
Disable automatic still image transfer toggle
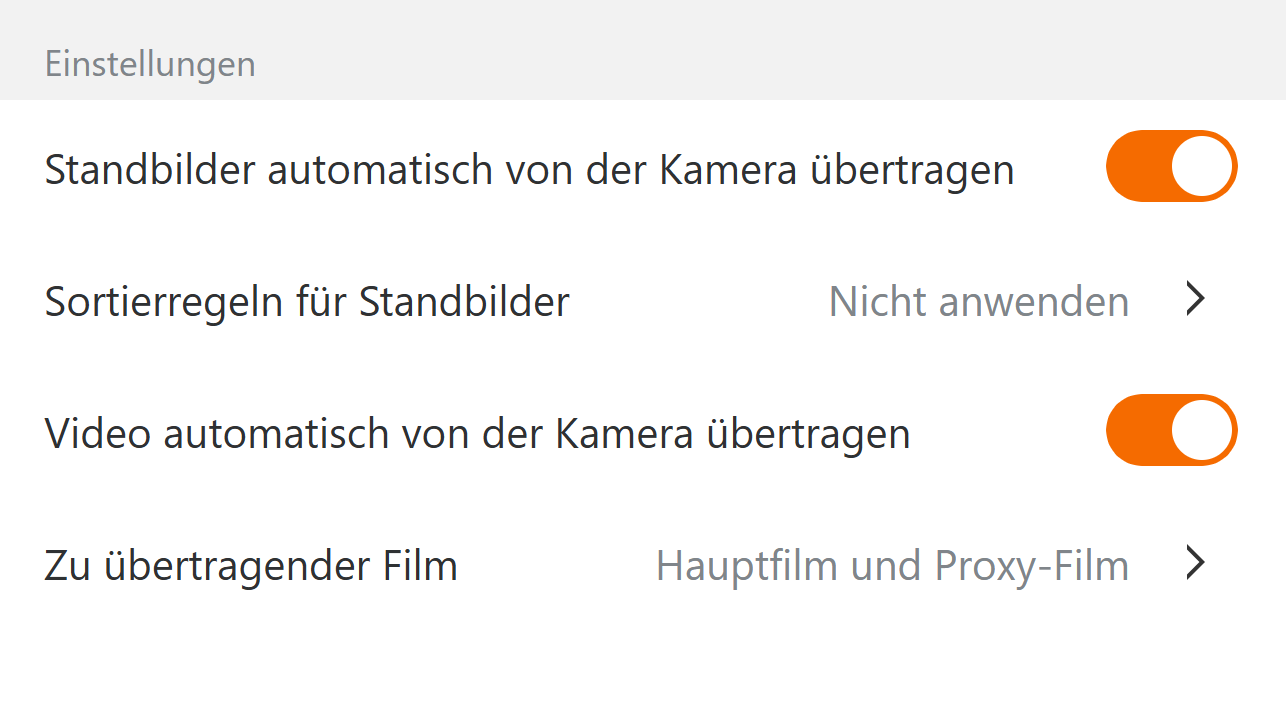click(1171, 166)
